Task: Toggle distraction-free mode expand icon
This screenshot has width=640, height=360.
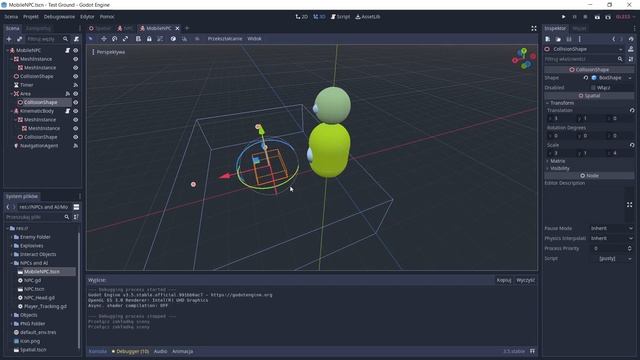Action: pos(533,28)
